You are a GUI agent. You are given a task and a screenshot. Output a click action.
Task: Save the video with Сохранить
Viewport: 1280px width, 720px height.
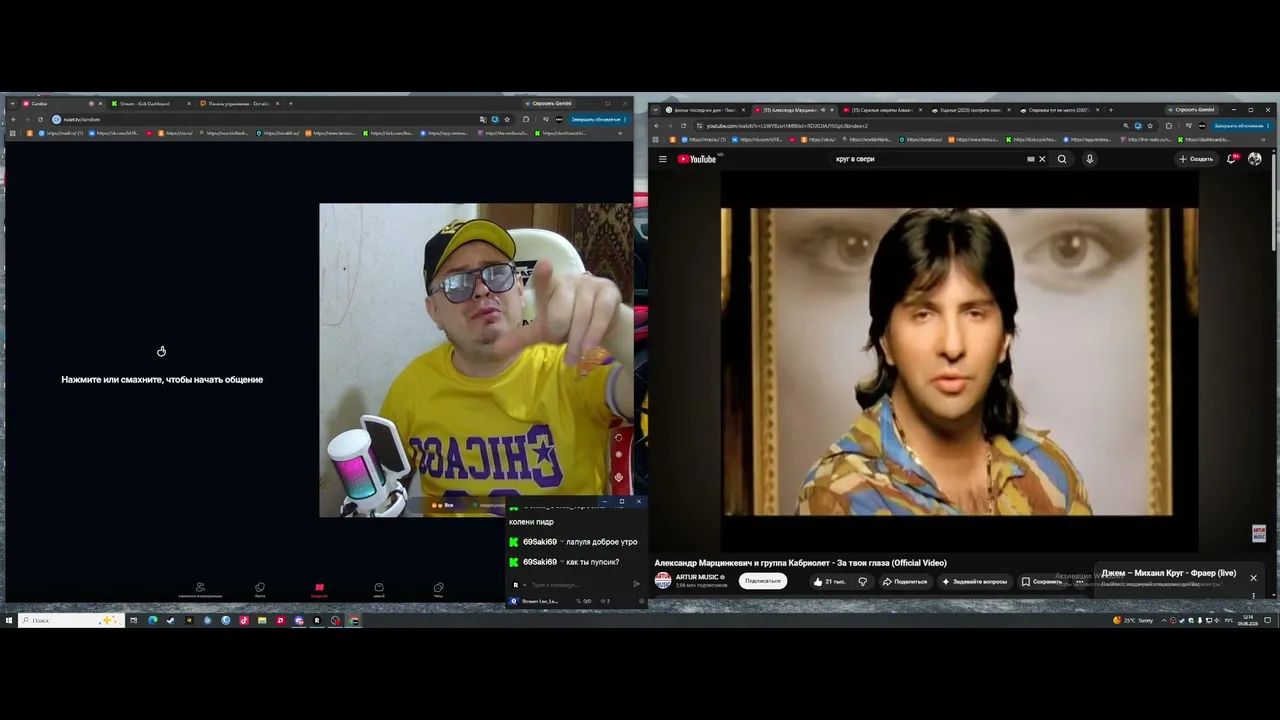tap(1042, 581)
